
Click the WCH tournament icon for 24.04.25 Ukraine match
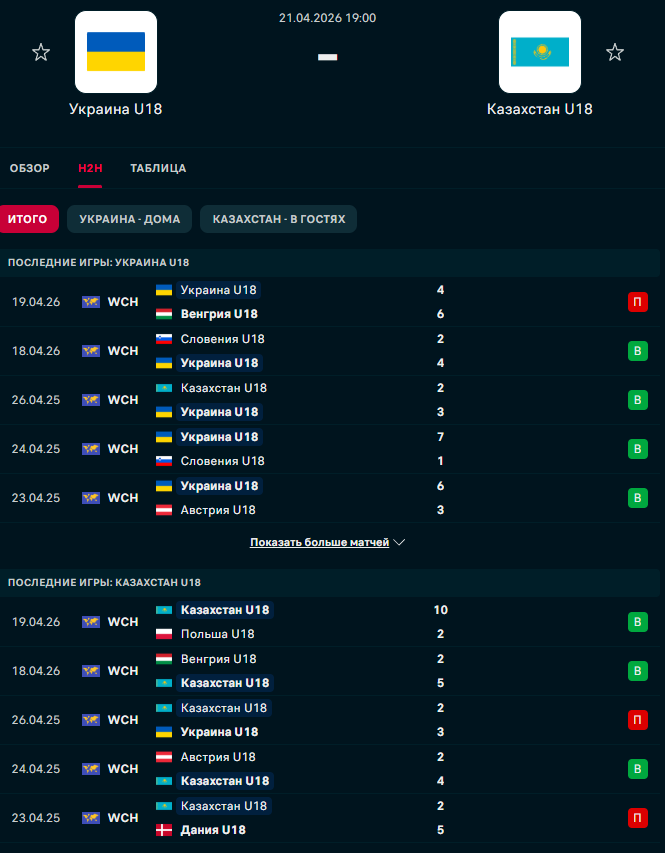[91, 449]
